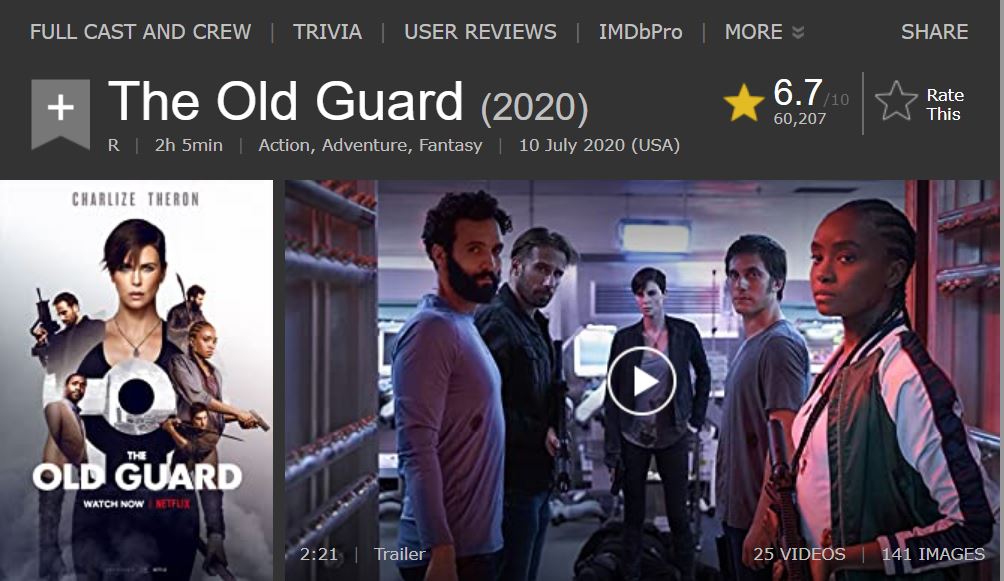Viewport: 1004px width, 581px height.
Task: Open USER REVIEWS link
Action: [x=480, y=32]
